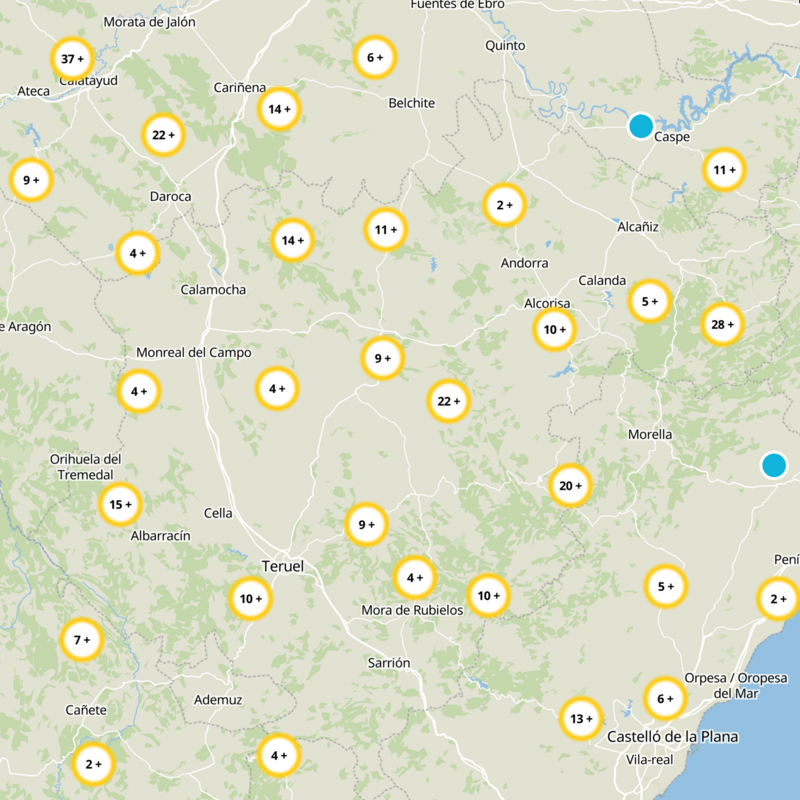The width and height of the screenshot is (800, 800).
Task: Click the 28+ cluster marker
Action: [x=722, y=324]
